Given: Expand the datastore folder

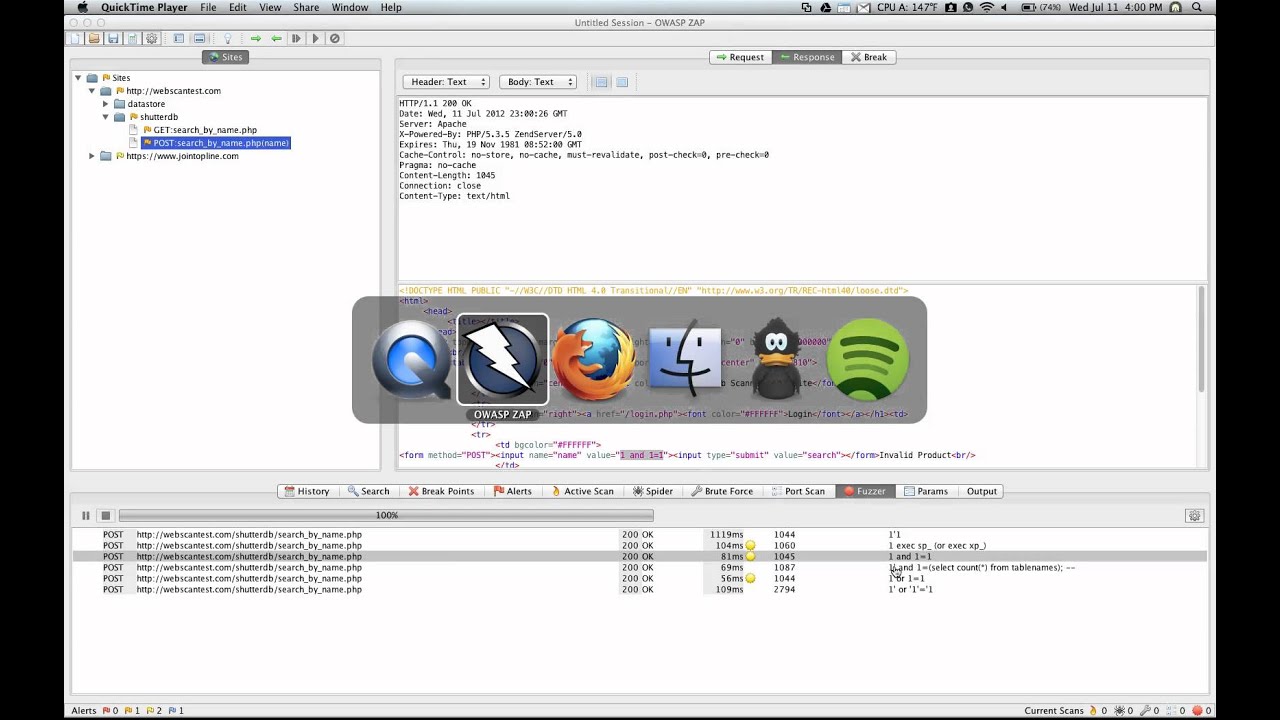Looking at the screenshot, I should pyautogui.click(x=105, y=103).
